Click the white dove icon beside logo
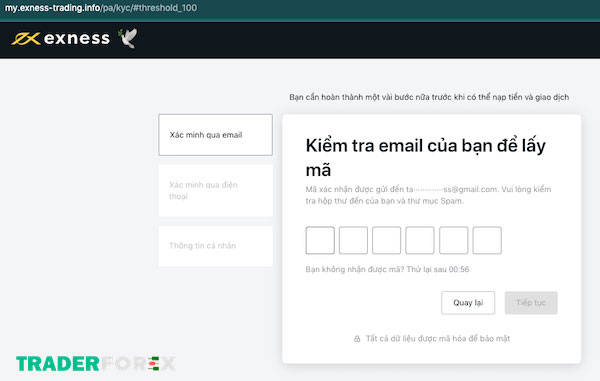The height and width of the screenshot is (381, 600). click(127, 38)
